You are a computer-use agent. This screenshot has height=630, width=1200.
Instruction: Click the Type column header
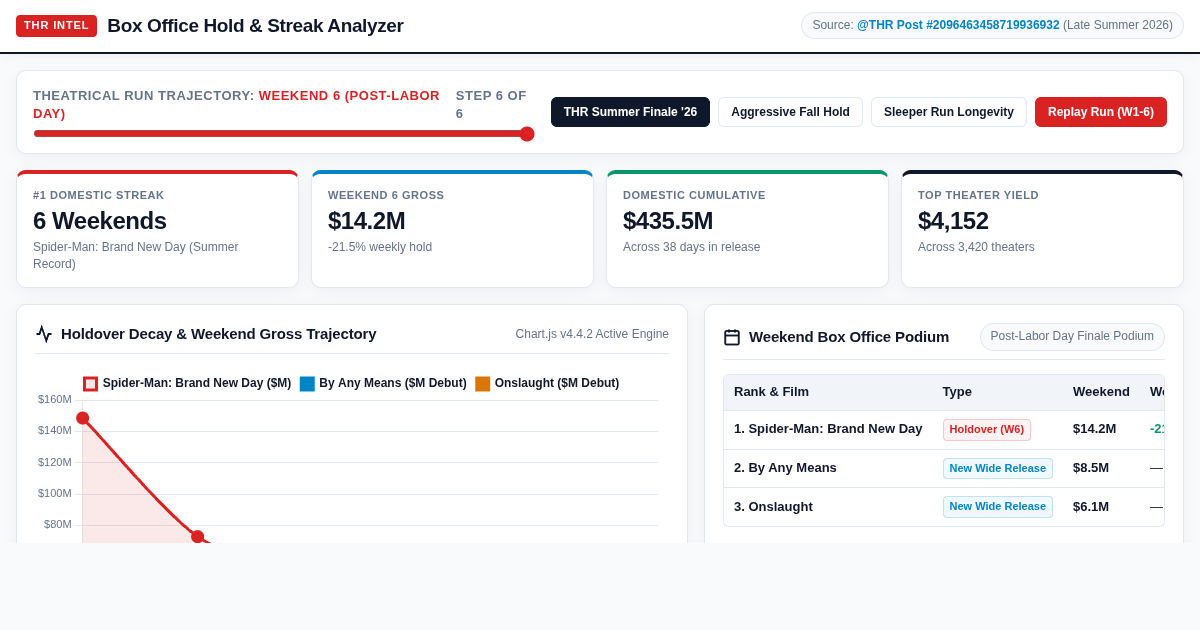click(957, 392)
